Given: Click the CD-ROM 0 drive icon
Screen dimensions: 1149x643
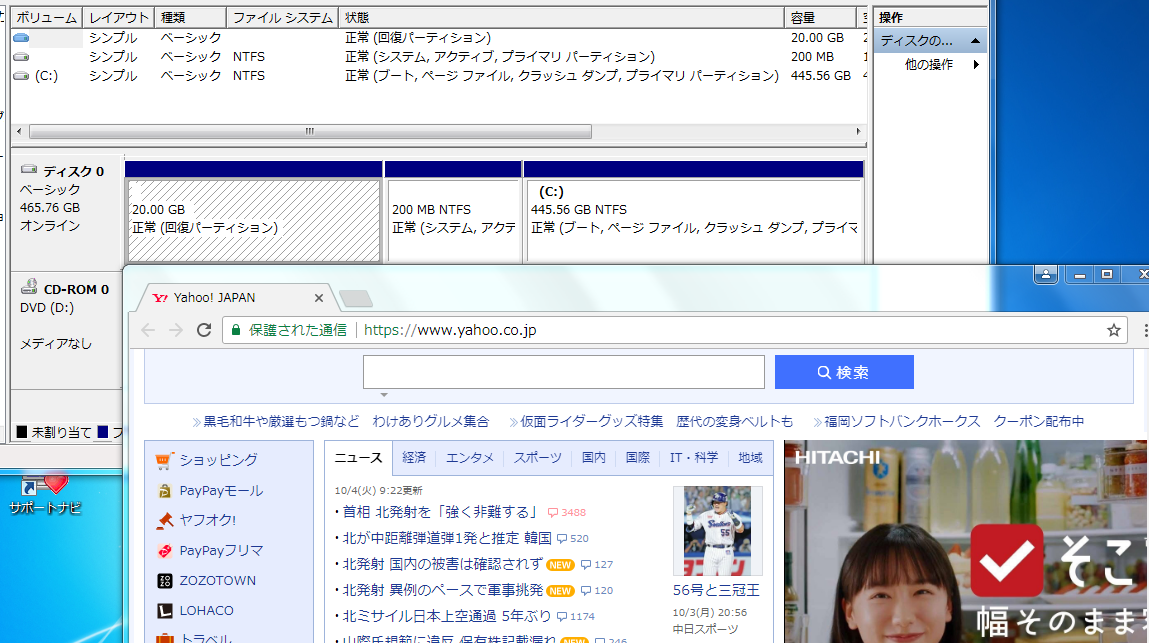Looking at the screenshot, I should (x=29, y=287).
